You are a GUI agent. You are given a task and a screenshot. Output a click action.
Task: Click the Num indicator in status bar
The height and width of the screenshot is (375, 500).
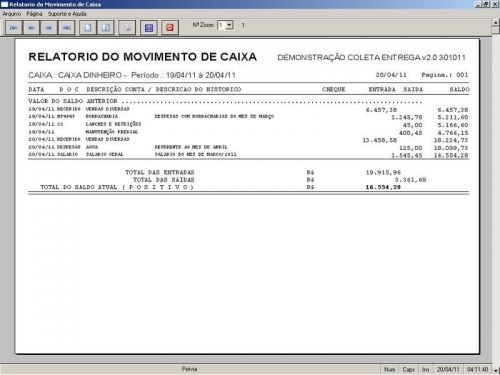pos(389,370)
